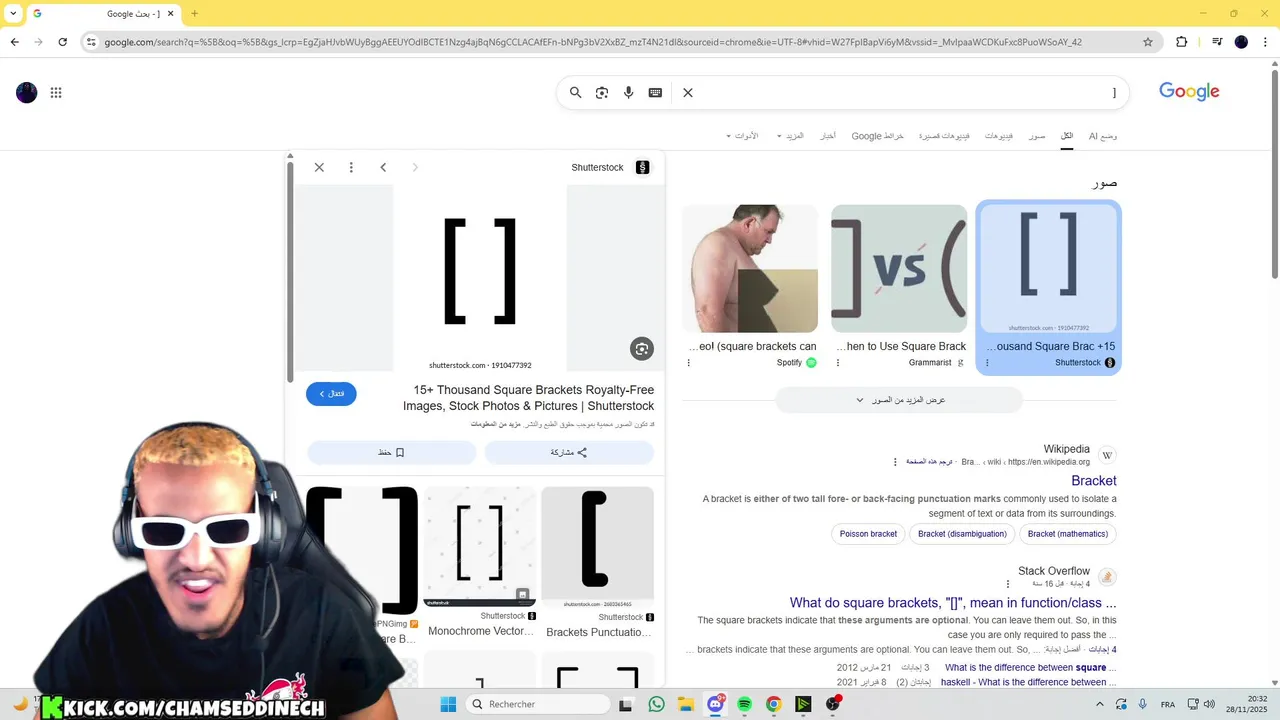Image resolution: width=1280 pixels, height=720 pixels.
Task: Open the الأدوات (Tools) dropdown
Action: [742, 136]
